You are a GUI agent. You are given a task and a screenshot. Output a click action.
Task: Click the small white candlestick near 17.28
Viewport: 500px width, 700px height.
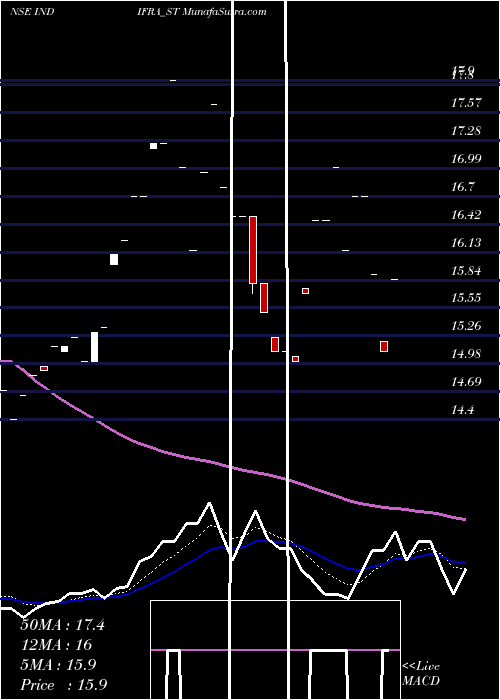pos(154,146)
